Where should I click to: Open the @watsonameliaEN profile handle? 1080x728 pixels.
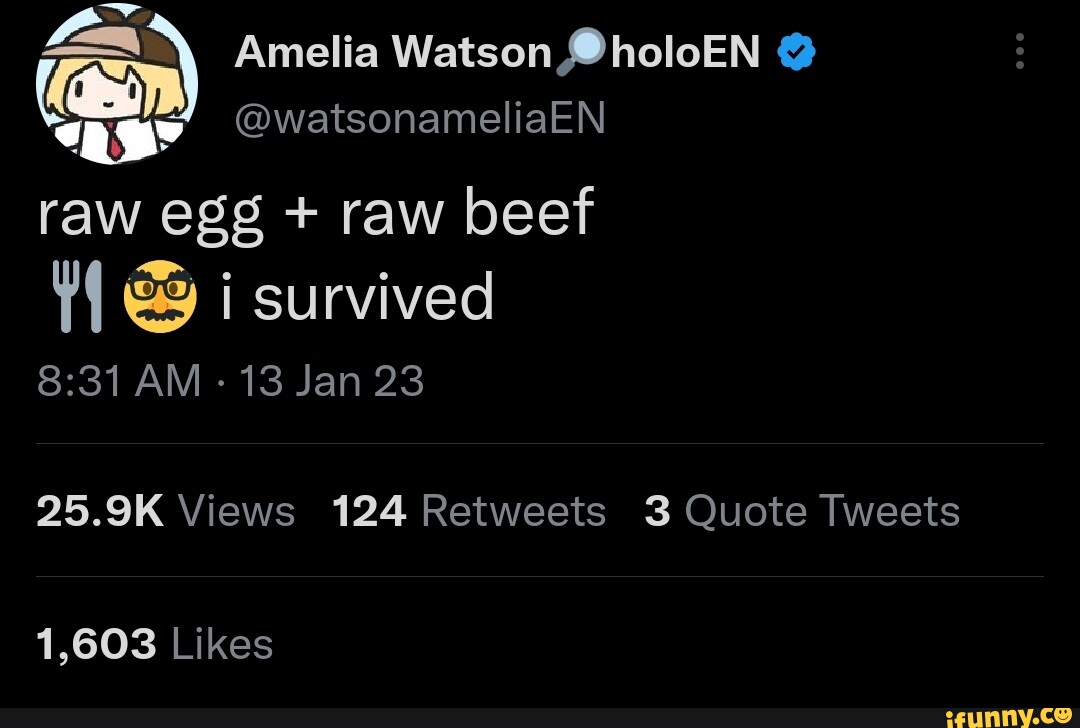point(420,117)
